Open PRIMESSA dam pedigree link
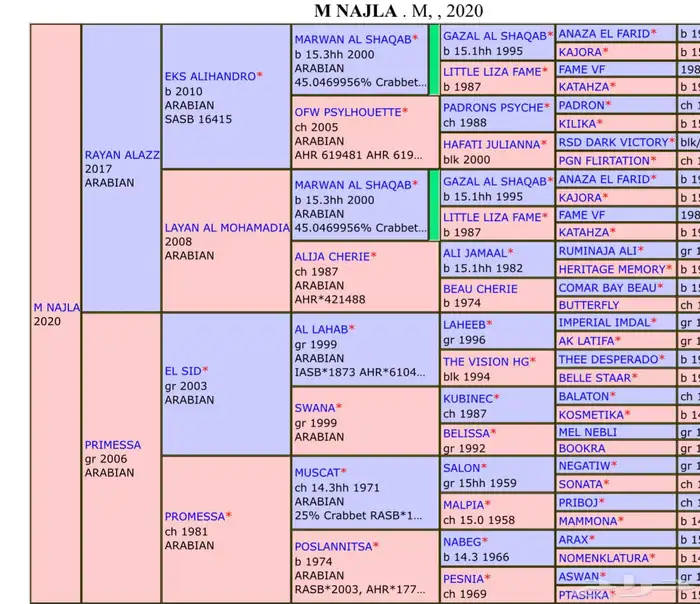Viewport: 700px width, 604px height. pos(112,444)
